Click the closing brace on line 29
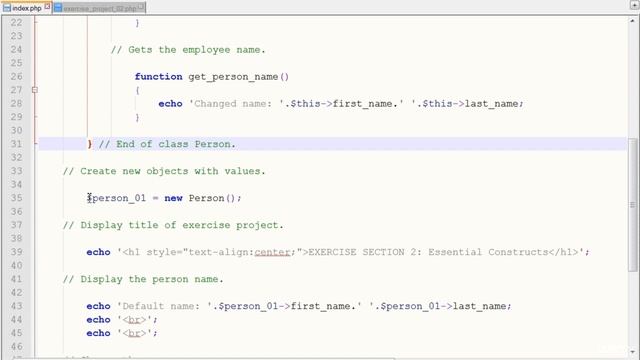 click(x=138, y=117)
